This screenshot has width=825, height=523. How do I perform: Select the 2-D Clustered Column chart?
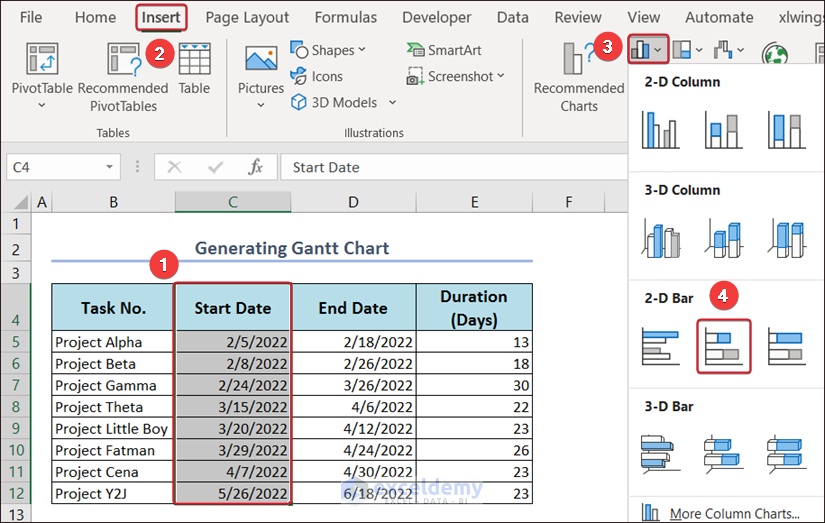point(660,130)
